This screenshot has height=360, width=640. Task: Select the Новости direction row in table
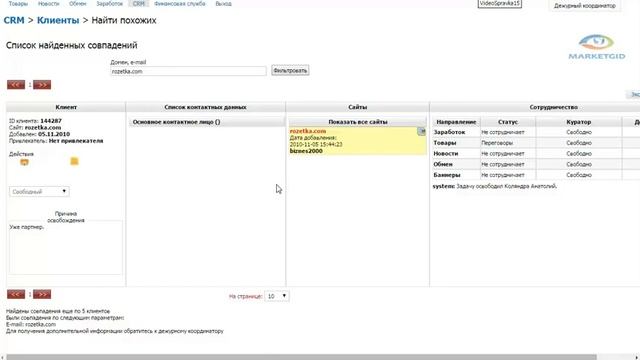click(x=536, y=153)
